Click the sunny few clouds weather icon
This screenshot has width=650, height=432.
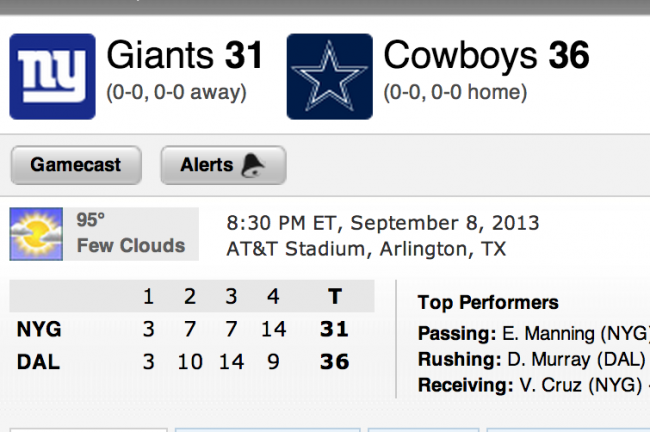[x=36, y=234]
